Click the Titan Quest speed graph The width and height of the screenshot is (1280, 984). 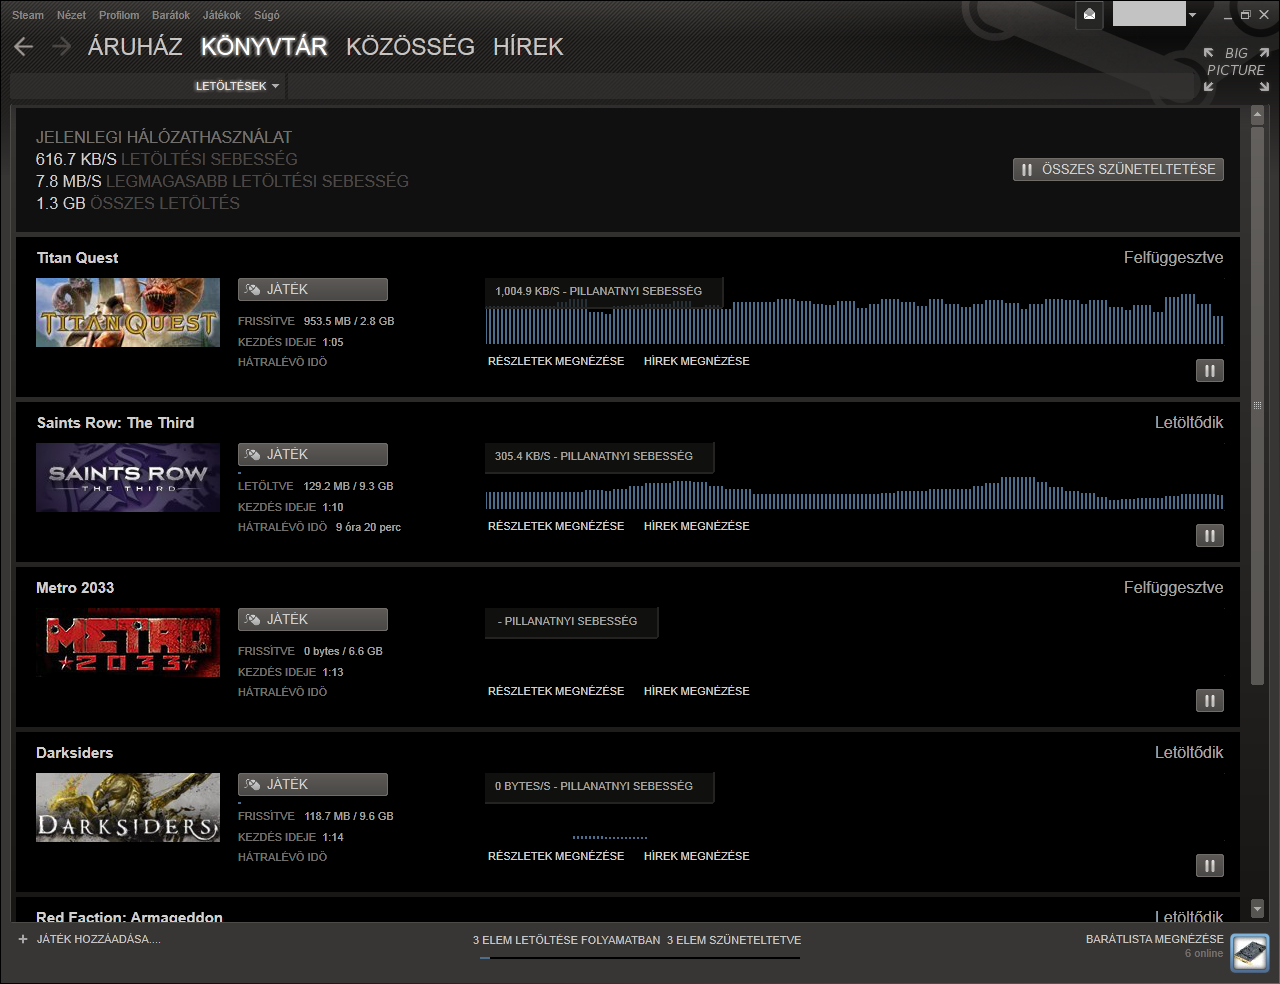[855, 320]
